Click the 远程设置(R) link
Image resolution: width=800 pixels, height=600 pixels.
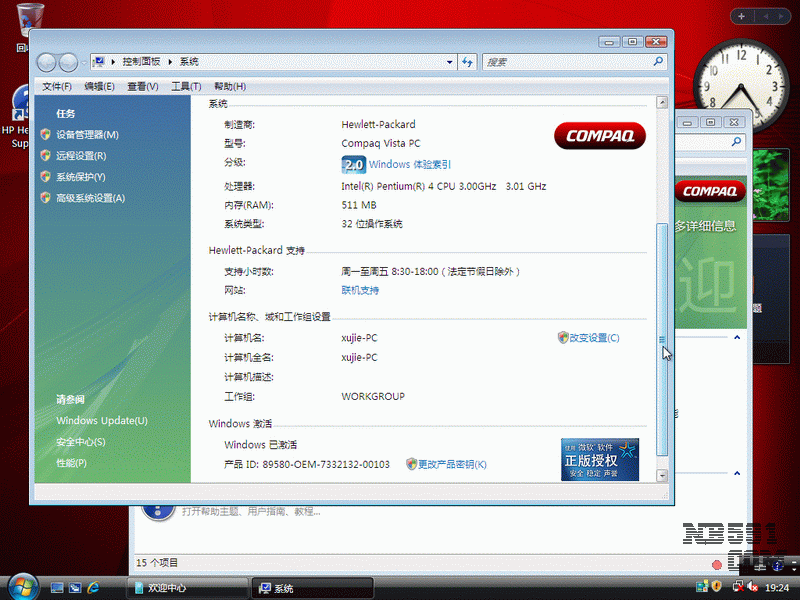pyautogui.click(x=81, y=156)
